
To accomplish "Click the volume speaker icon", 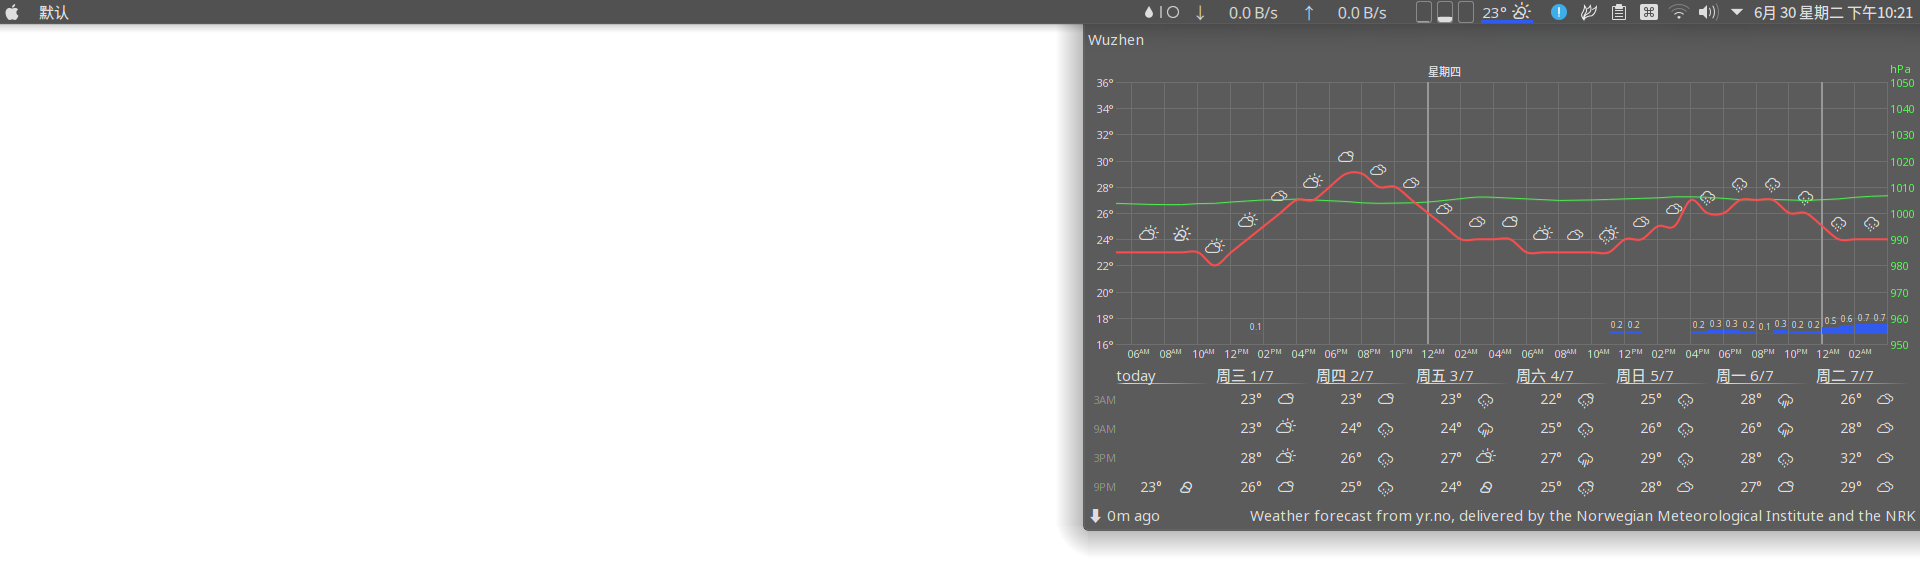I will pyautogui.click(x=1708, y=12).
